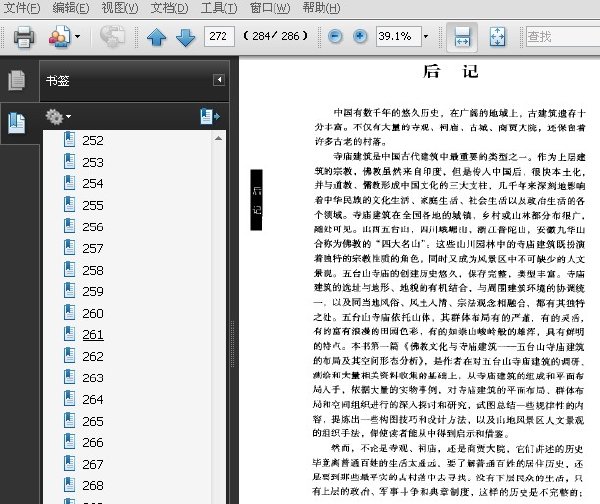Open the 编辑(E) menu
Viewport: 600px width, 504px height.
pyautogui.click(x=71, y=8)
